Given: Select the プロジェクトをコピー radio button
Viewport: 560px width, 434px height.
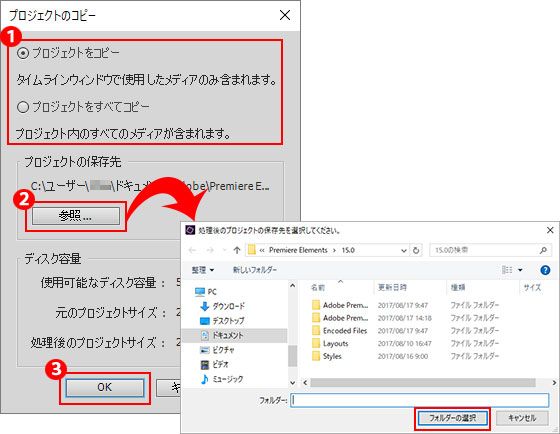Looking at the screenshot, I should pos(23,53).
